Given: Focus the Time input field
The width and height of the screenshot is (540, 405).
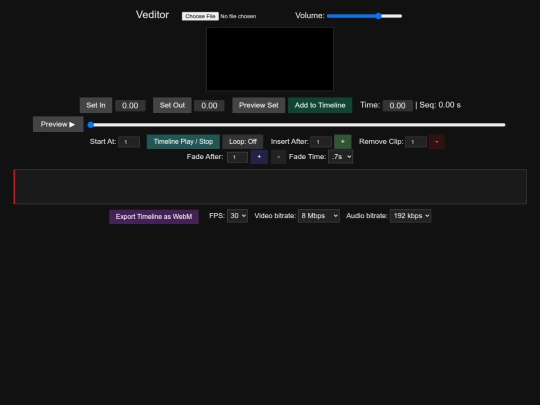Looking at the screenshot, I should (398, 105).
